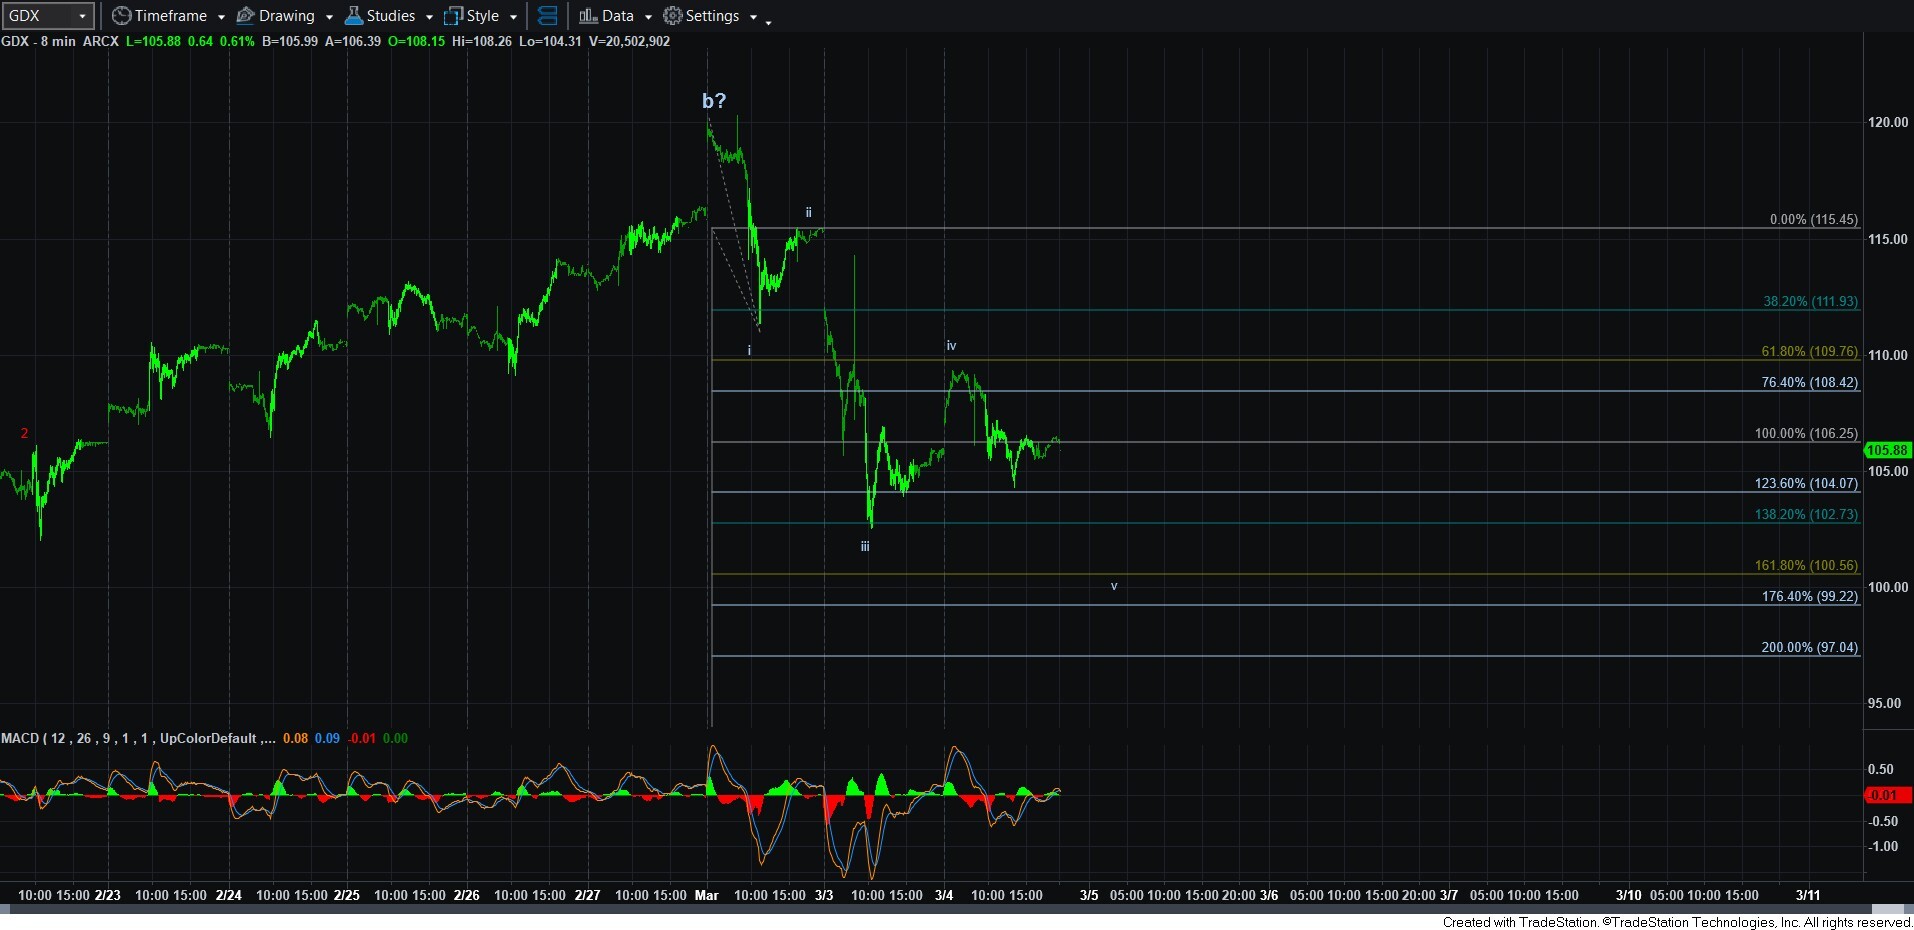Click the Timeframe clock icon

(121, 16)
